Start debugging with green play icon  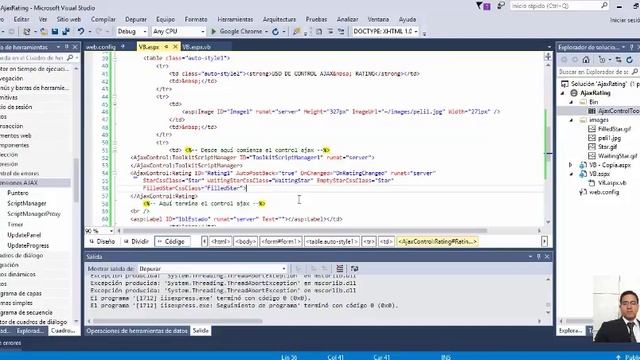213,31
